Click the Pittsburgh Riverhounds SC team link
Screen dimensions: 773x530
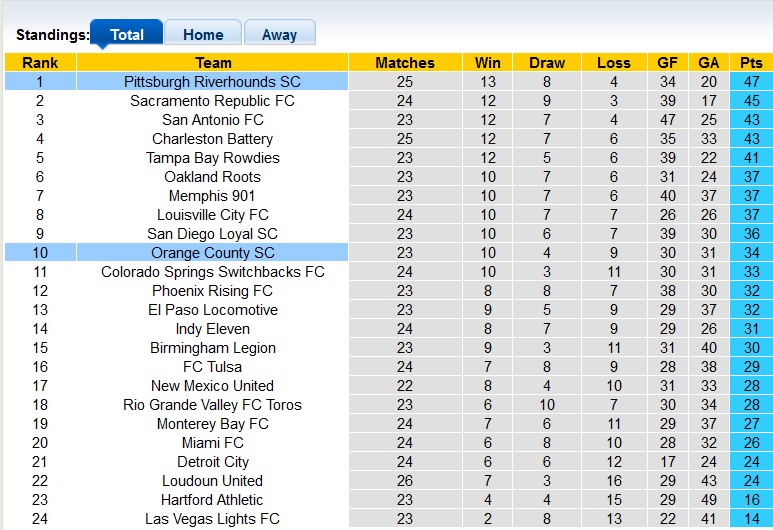coord(212,82)
